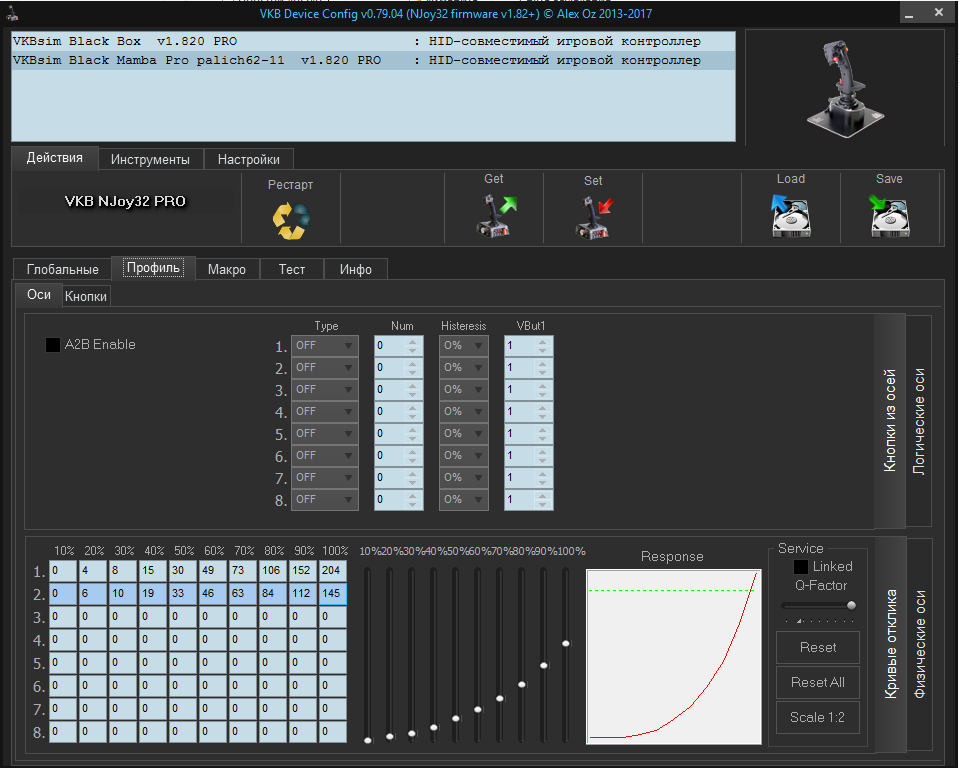Screen dimensions: 959x768
Task: Select the vertical Кривые отклика tab
Action: click(x=891, y=644)
